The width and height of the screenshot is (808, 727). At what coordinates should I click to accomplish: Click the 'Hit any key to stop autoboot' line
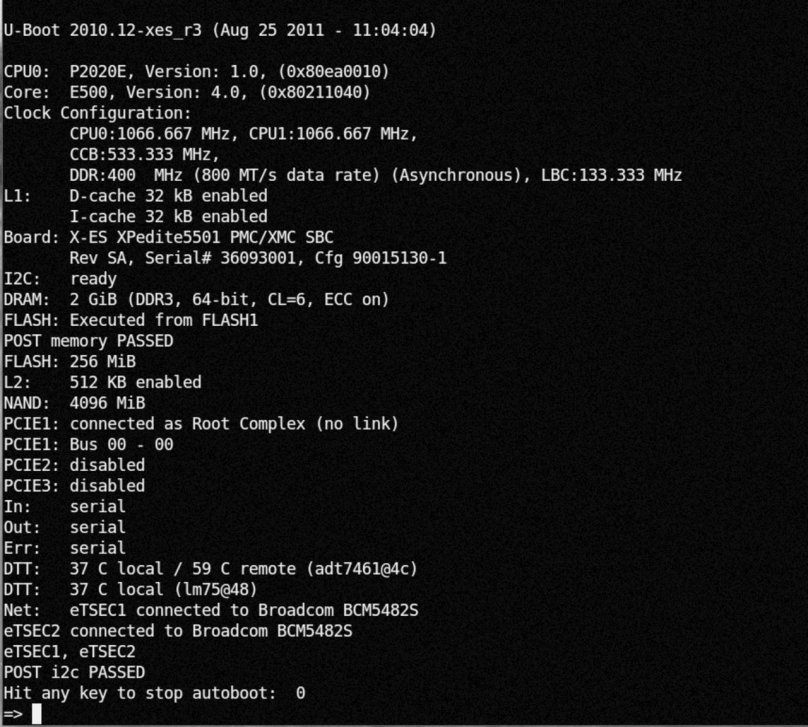click(154, 692)
